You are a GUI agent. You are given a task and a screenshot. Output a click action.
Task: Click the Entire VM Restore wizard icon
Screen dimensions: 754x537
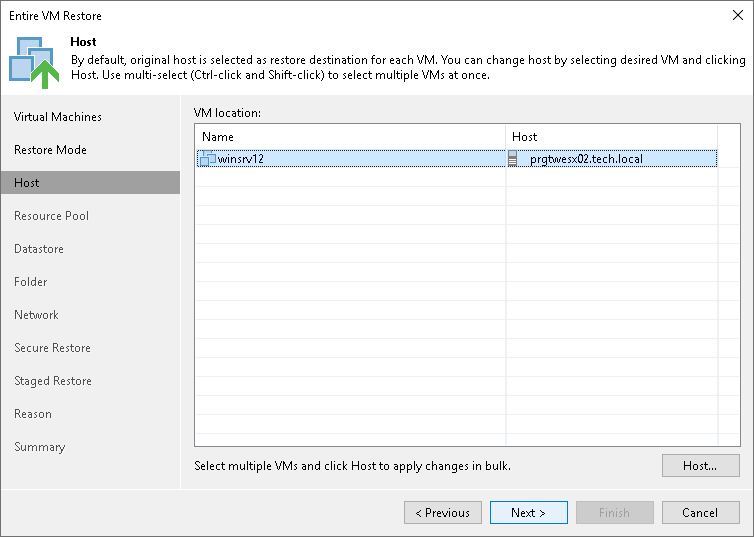pos(34,62)
